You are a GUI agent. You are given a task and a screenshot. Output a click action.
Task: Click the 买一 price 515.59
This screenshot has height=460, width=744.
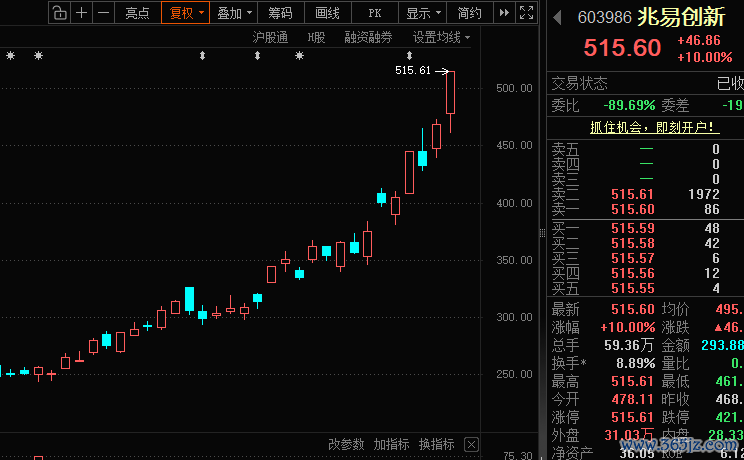(632, 228)
